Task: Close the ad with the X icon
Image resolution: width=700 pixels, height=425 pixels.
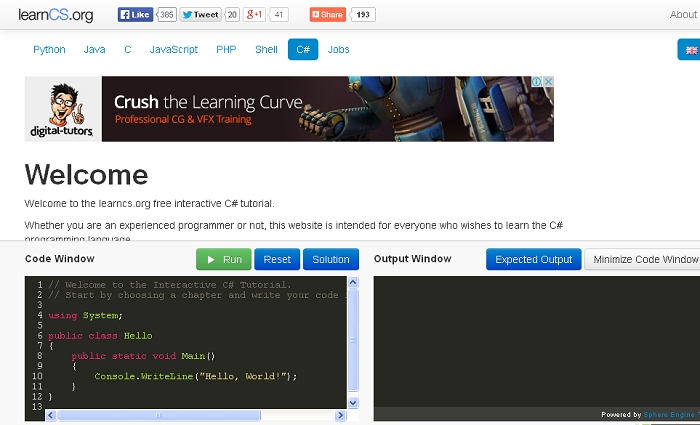Action: click(x=549, y=82)
